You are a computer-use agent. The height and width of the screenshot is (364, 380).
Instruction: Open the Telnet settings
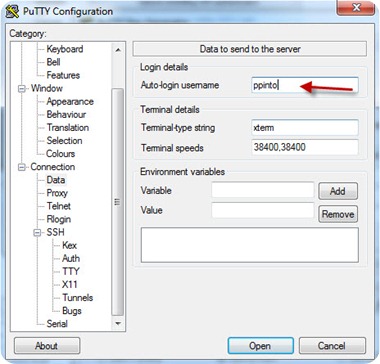coord(58,206)
